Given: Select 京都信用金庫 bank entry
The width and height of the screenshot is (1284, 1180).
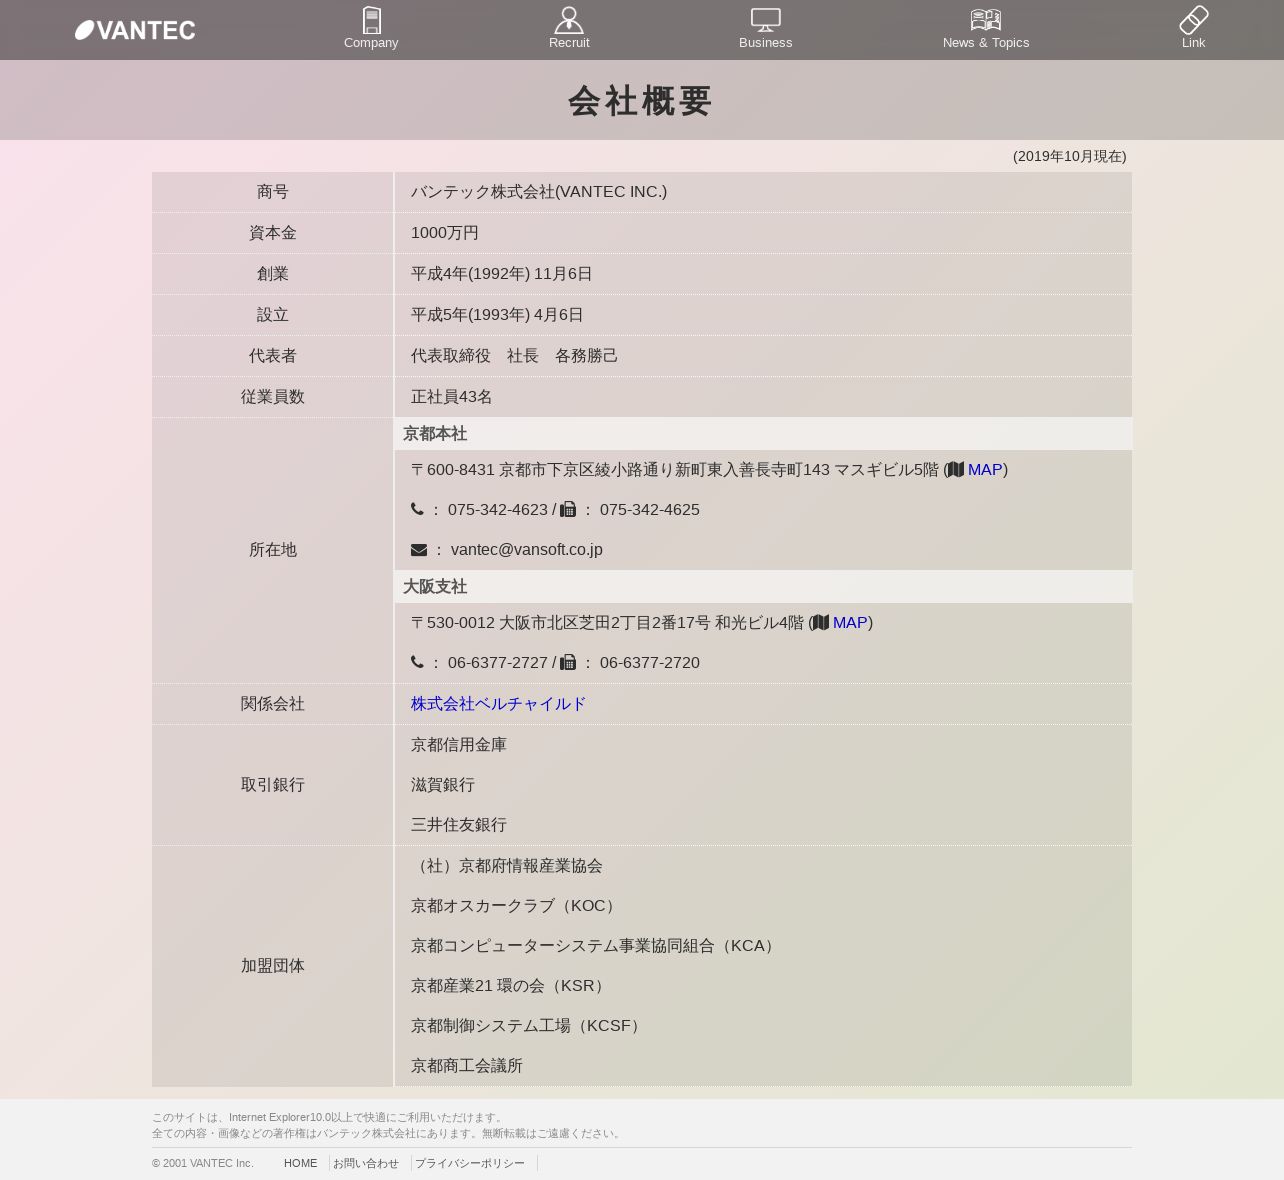Looking at the screenshot, I should pos(459,745).
